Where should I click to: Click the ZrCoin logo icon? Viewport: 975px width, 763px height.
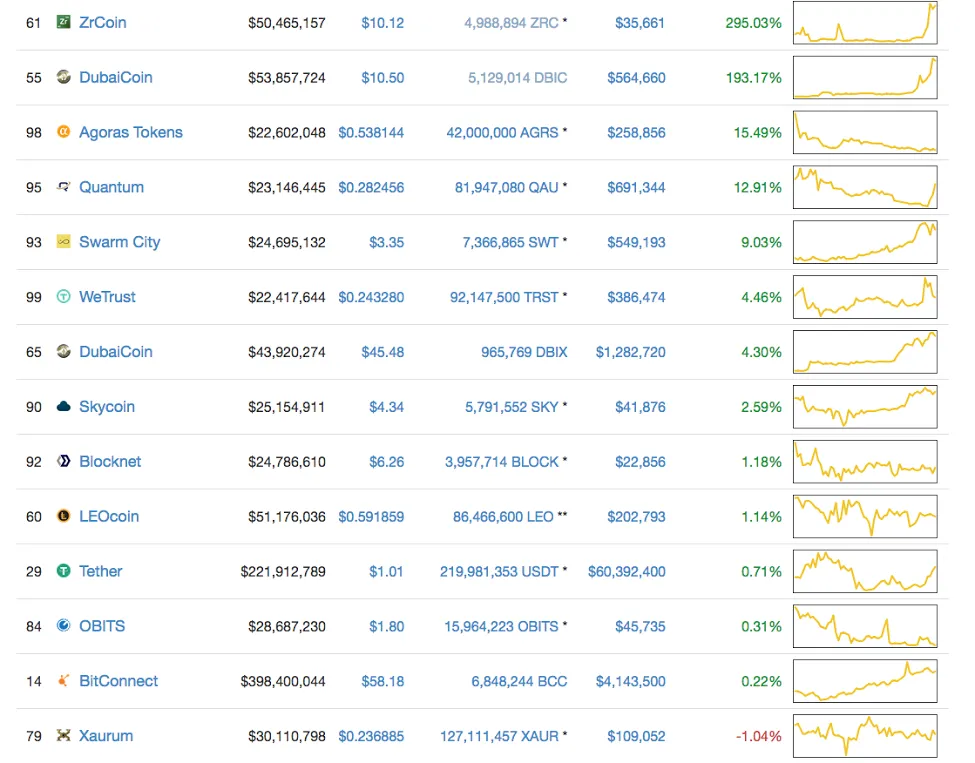coord(63,22)
